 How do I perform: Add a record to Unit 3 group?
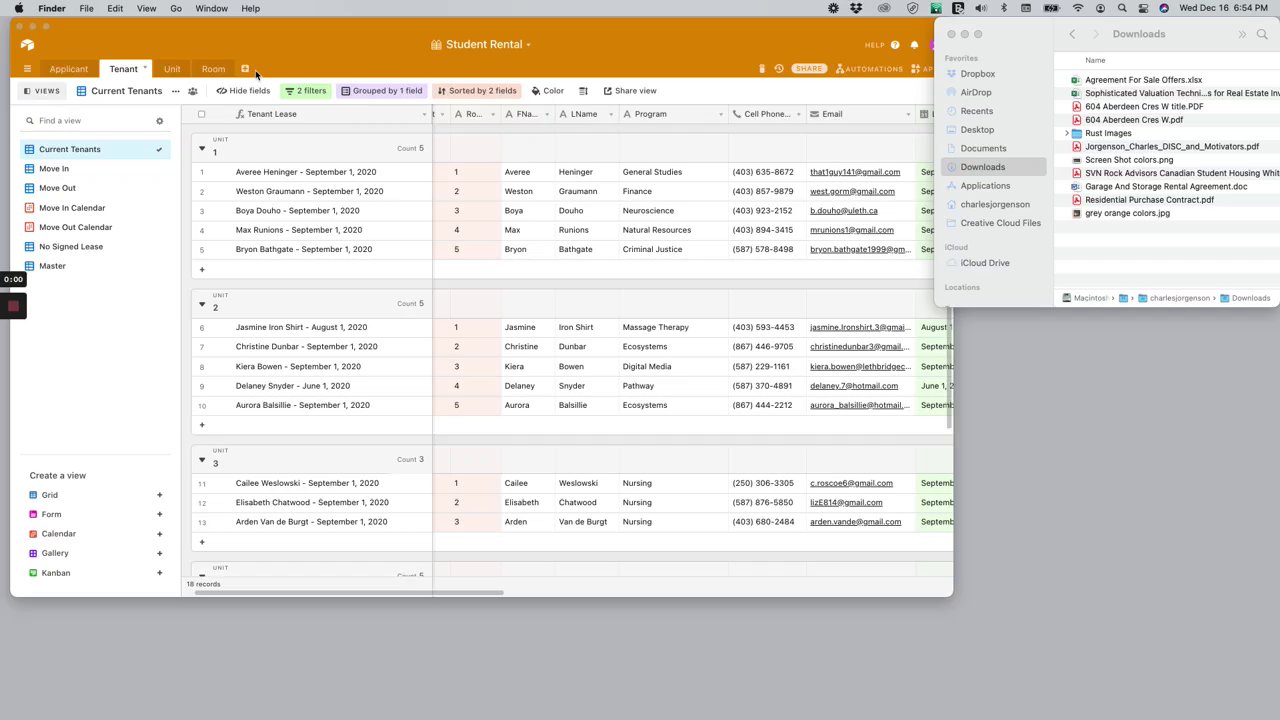coord(202,542)
